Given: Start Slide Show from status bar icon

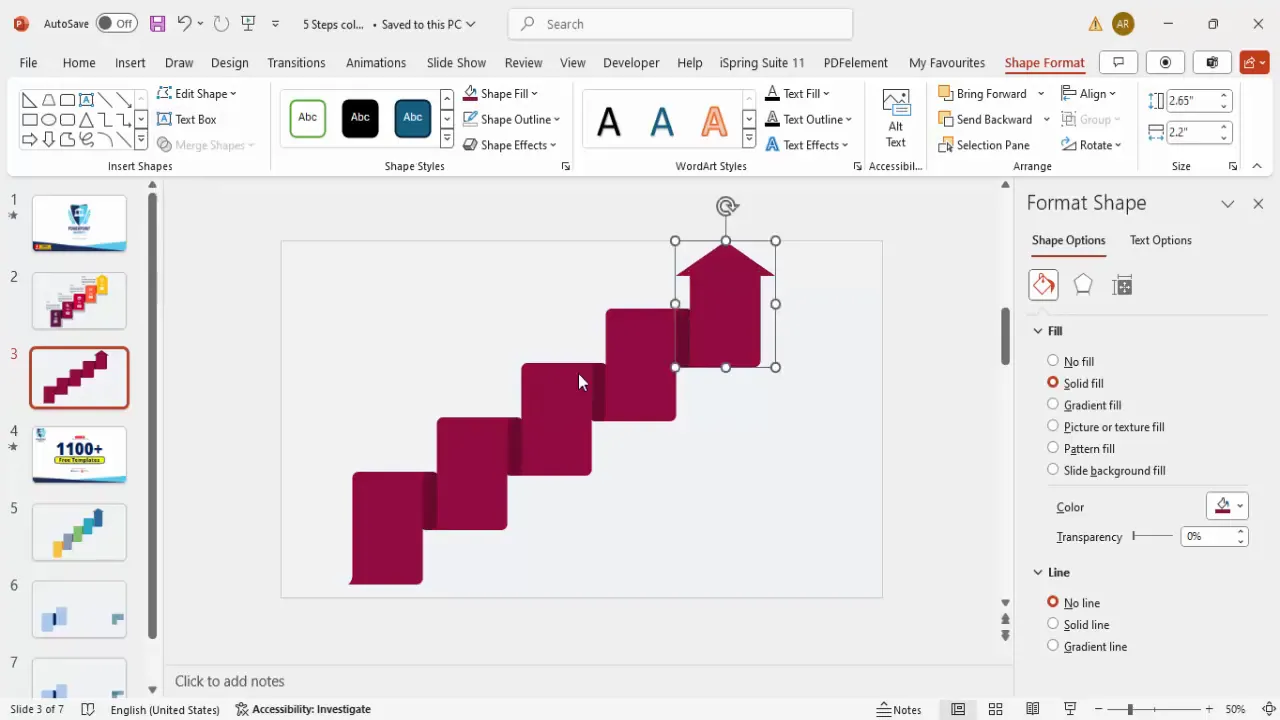Looking at the screenshot, I should (x=1070, y=709).
